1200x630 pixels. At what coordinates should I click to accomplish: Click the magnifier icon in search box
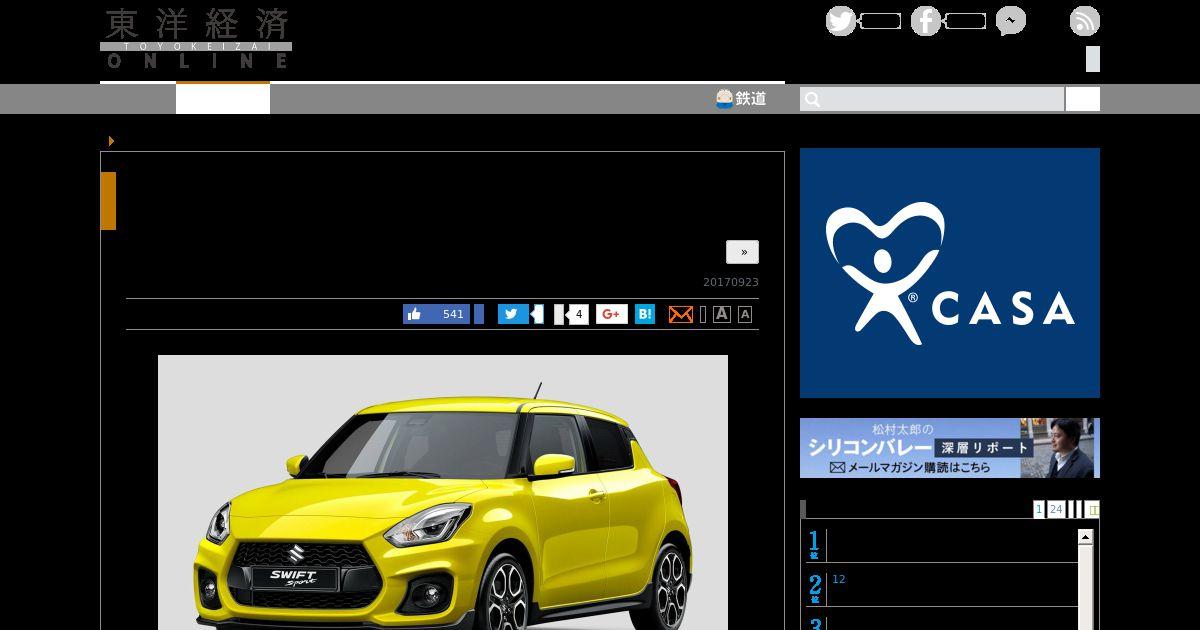(x=813, y=99)
